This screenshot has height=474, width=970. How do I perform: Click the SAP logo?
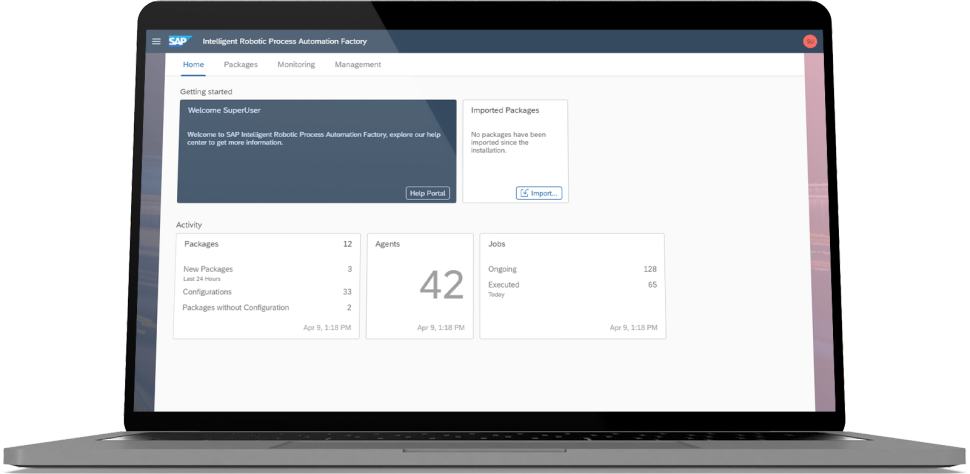tap(180, 41)
